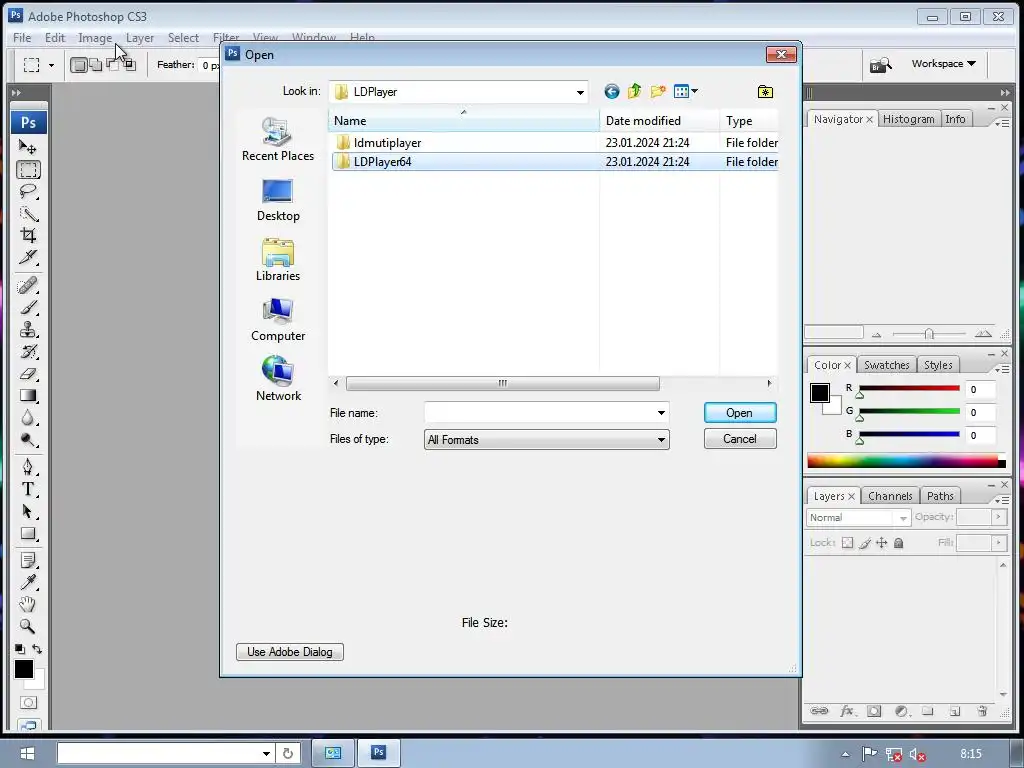The width and height of the screenshot is (1024, 768).
Task: Switch to the Paths tab
Action: (940, 496)
